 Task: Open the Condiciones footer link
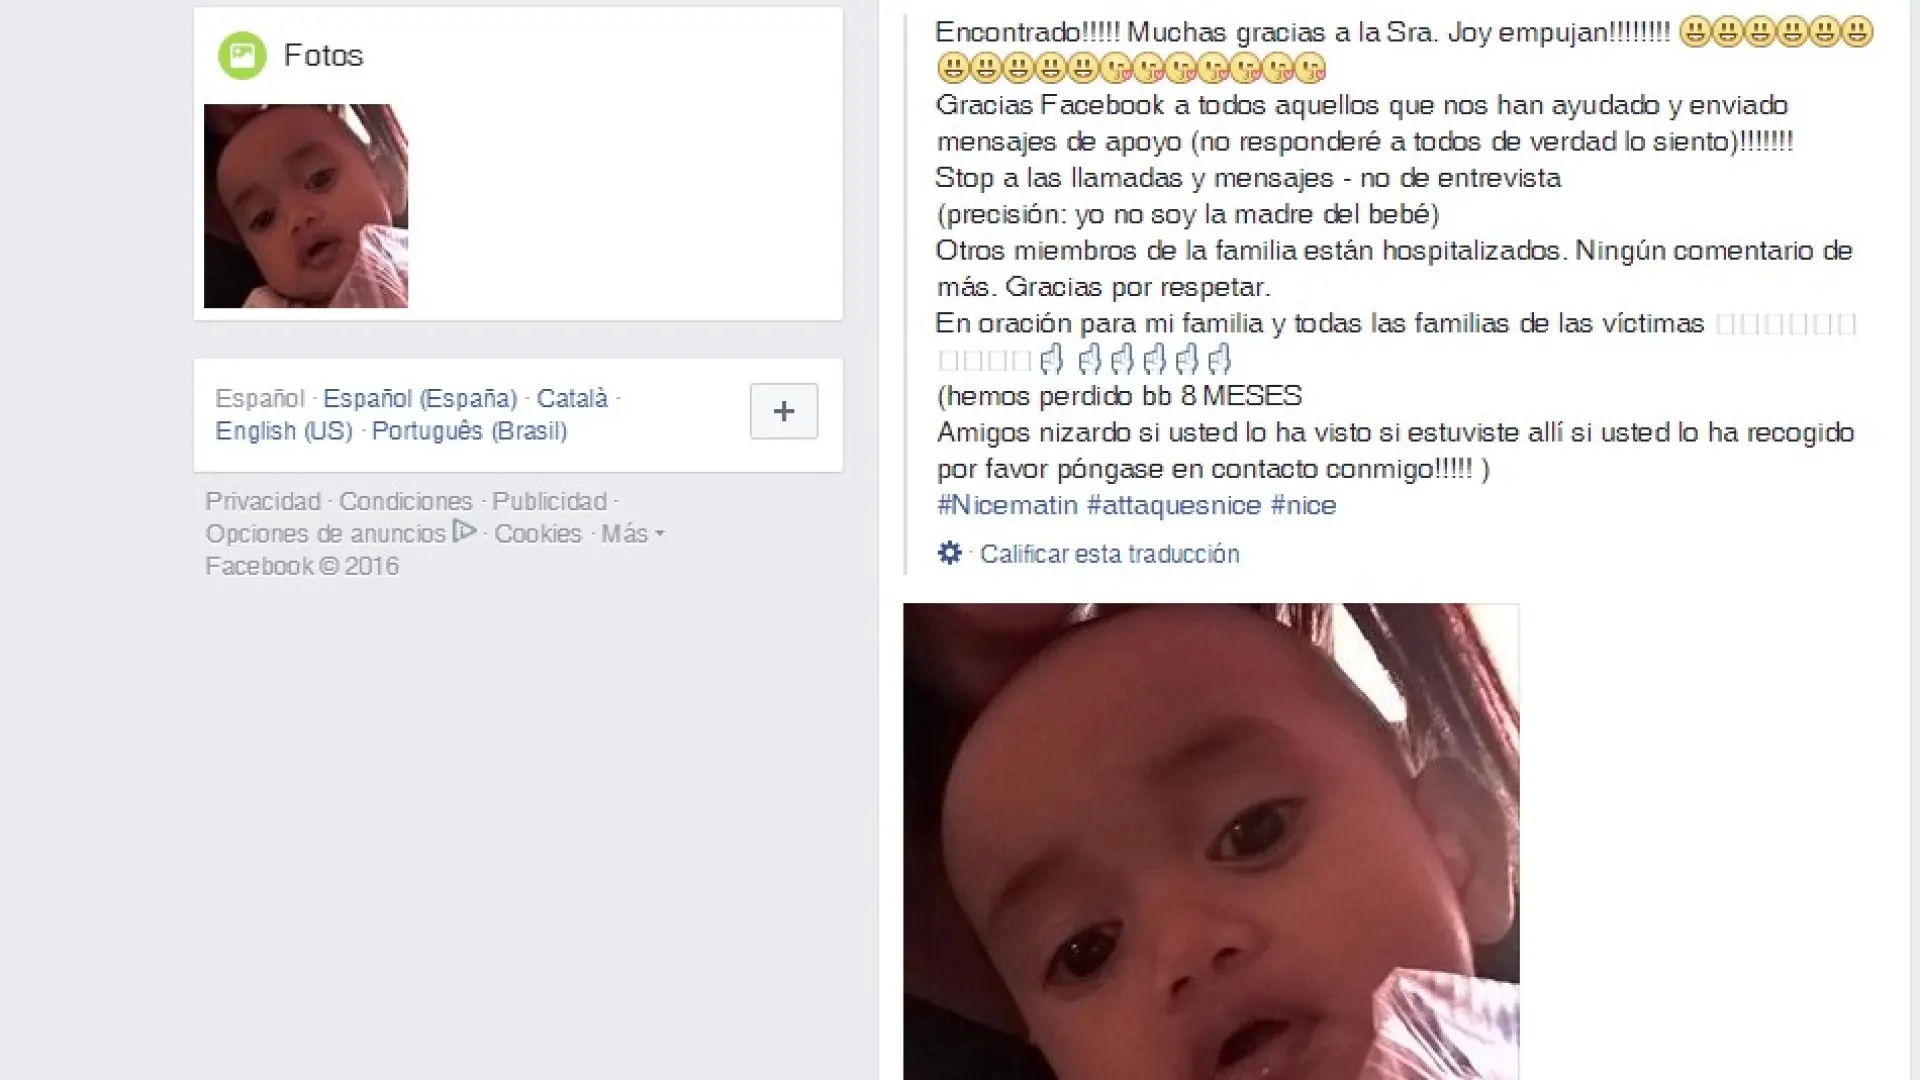tap(405, 501)
